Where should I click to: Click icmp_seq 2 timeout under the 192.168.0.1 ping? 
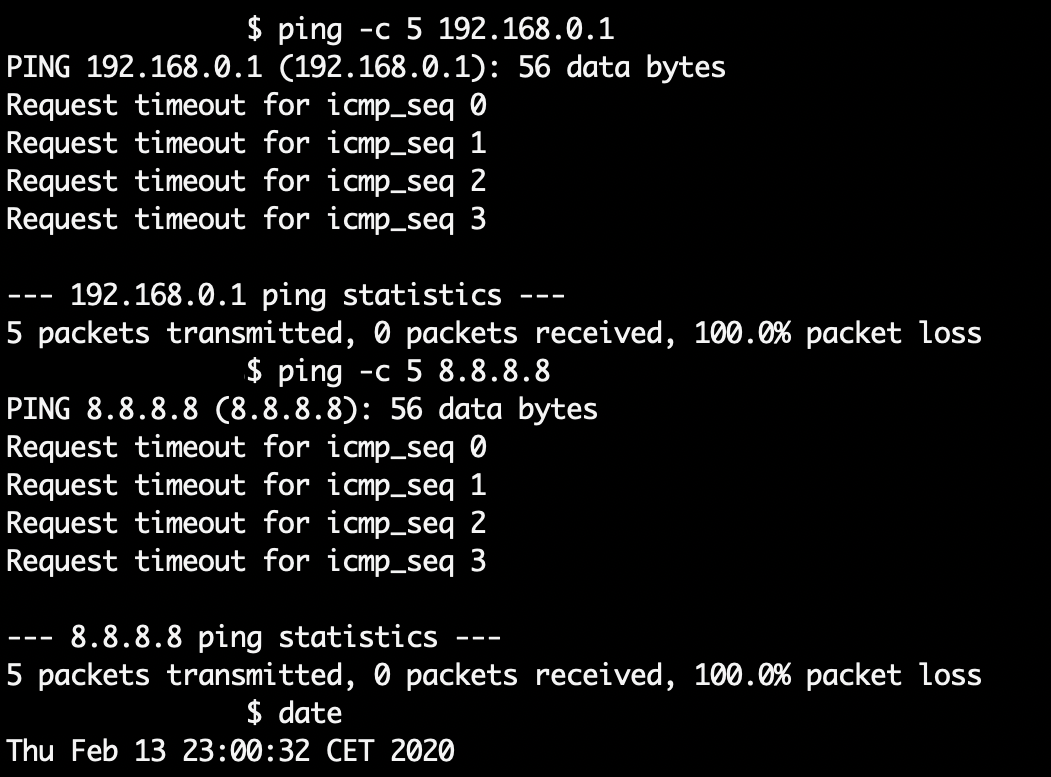[246, 182]
